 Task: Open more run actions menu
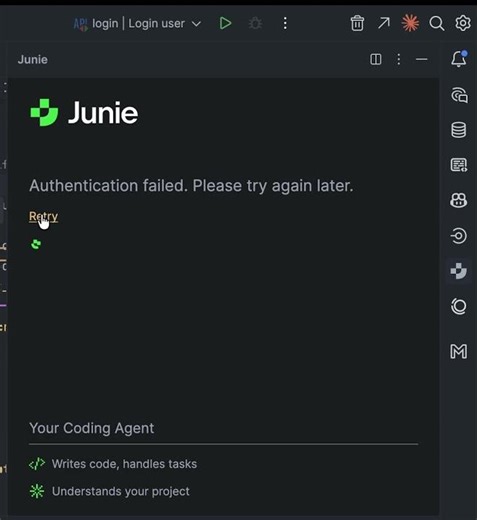(285, 23)
